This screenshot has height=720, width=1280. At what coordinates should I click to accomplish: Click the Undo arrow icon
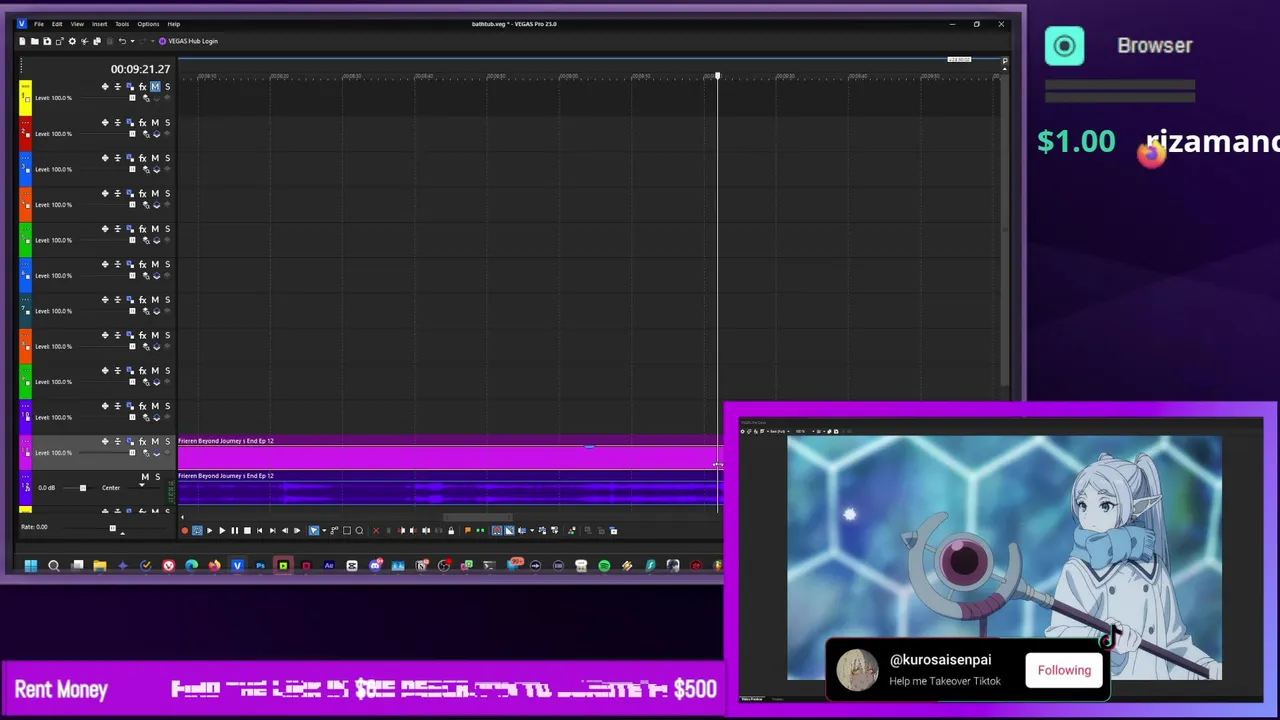[x=122, y=41]
